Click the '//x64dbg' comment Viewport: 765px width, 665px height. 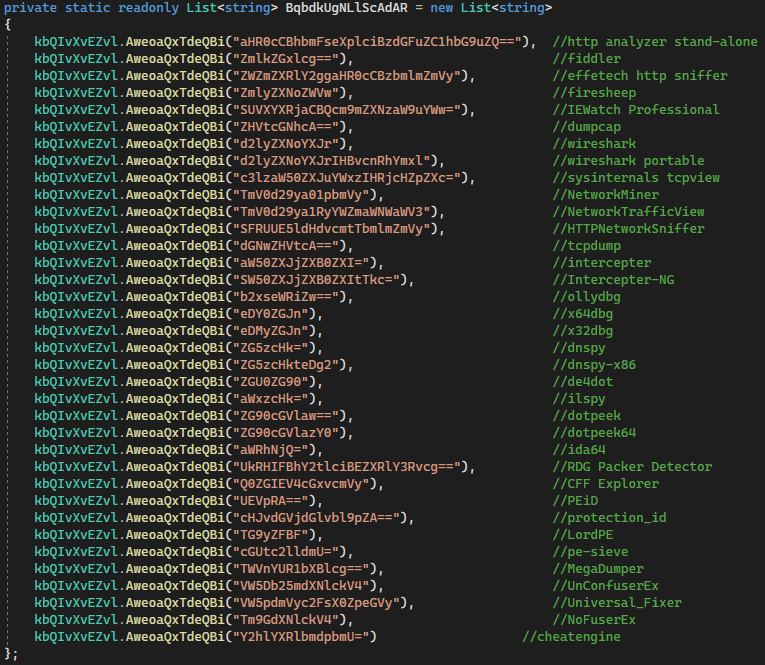(583, 314)
